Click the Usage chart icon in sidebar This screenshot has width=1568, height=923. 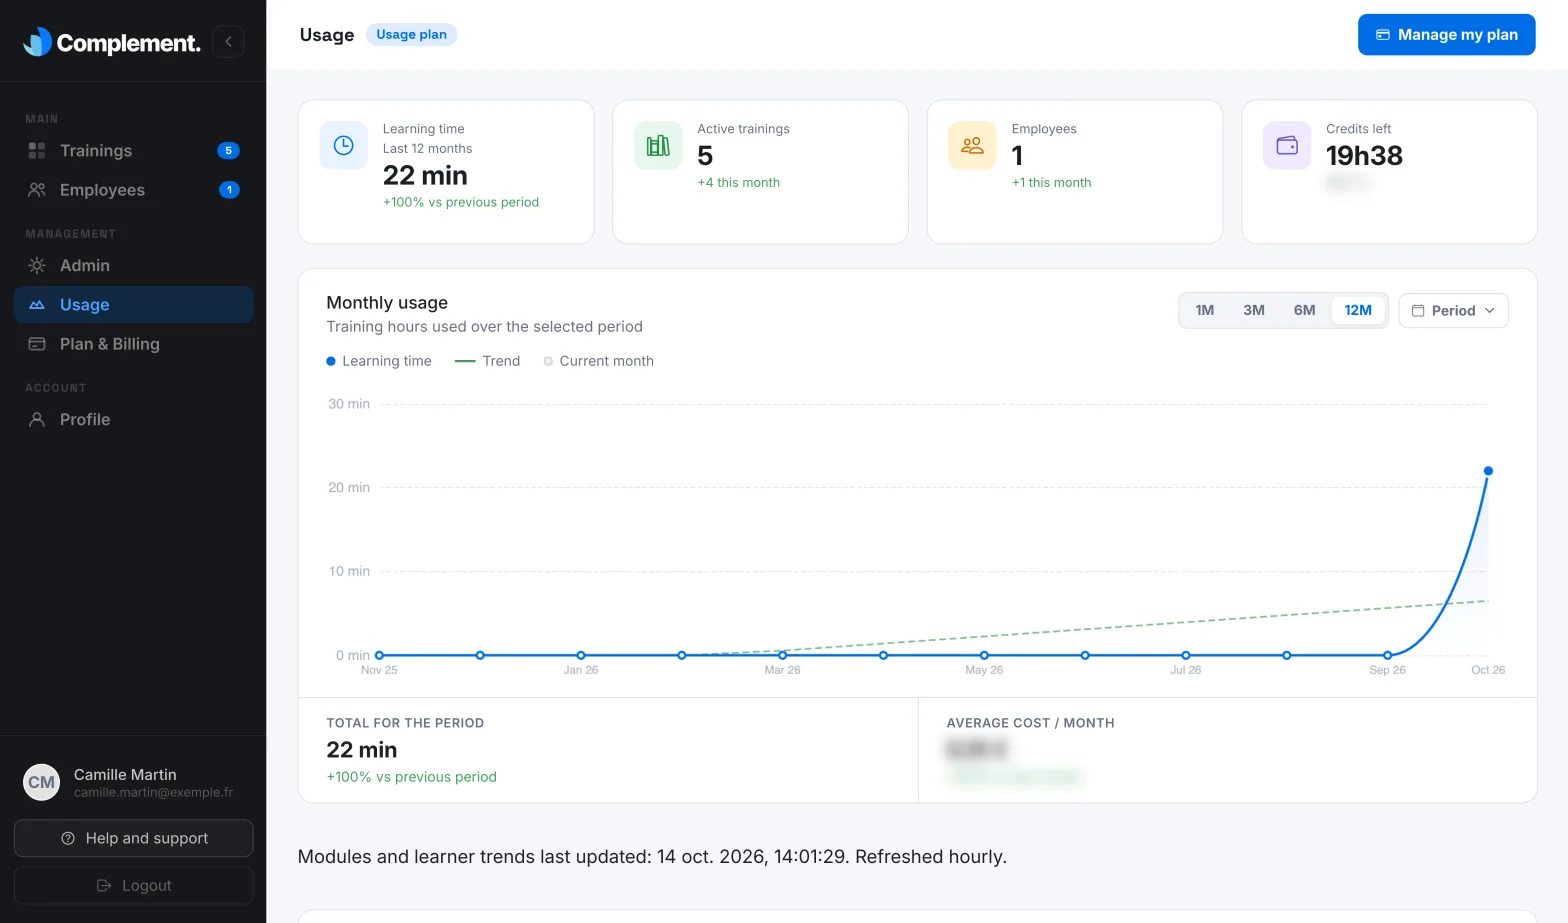point(37,305)
